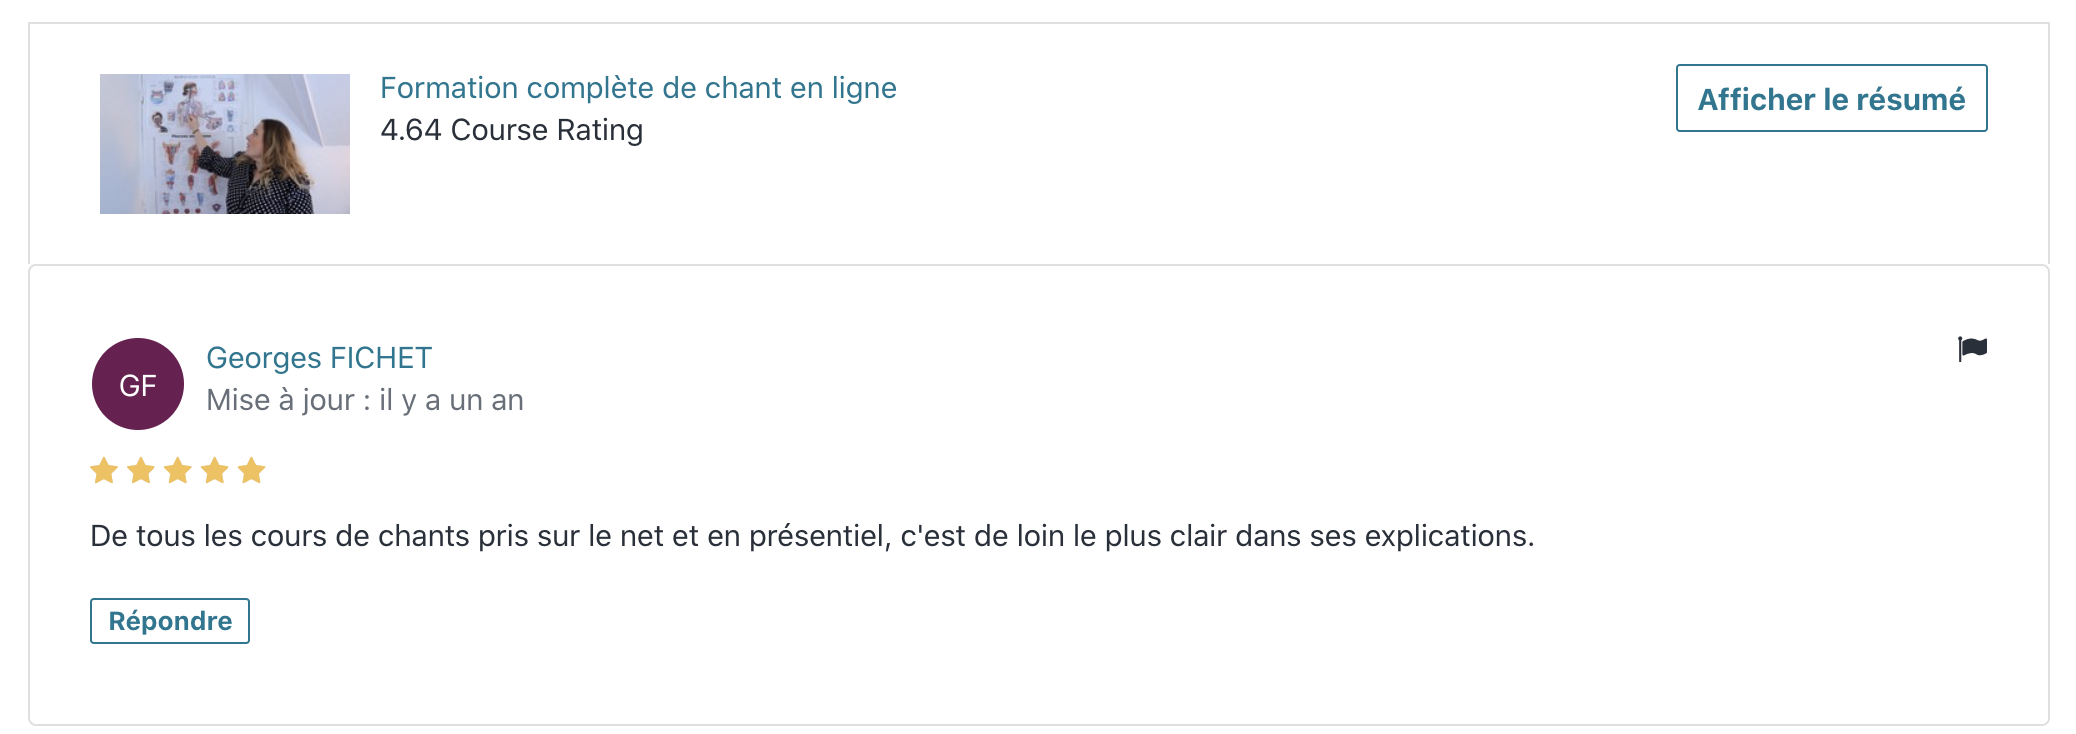The image size is (2076, 734).
Task: Click the fifth gold star of rating
Action: click(252, 470)
